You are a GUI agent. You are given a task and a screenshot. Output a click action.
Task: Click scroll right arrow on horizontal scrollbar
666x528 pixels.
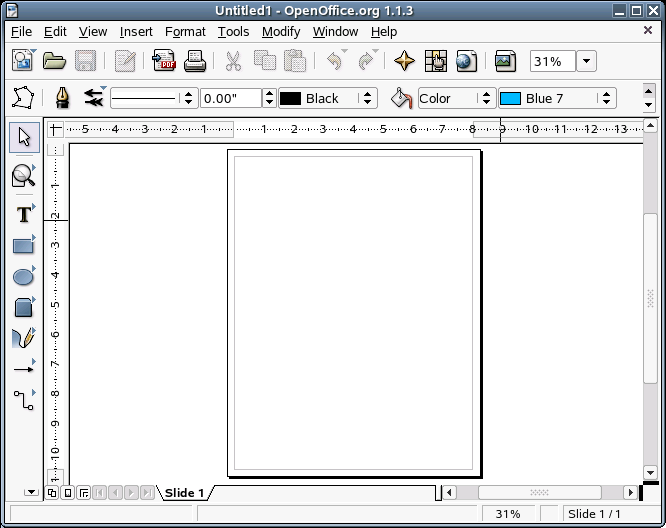[x=630, y=492]
